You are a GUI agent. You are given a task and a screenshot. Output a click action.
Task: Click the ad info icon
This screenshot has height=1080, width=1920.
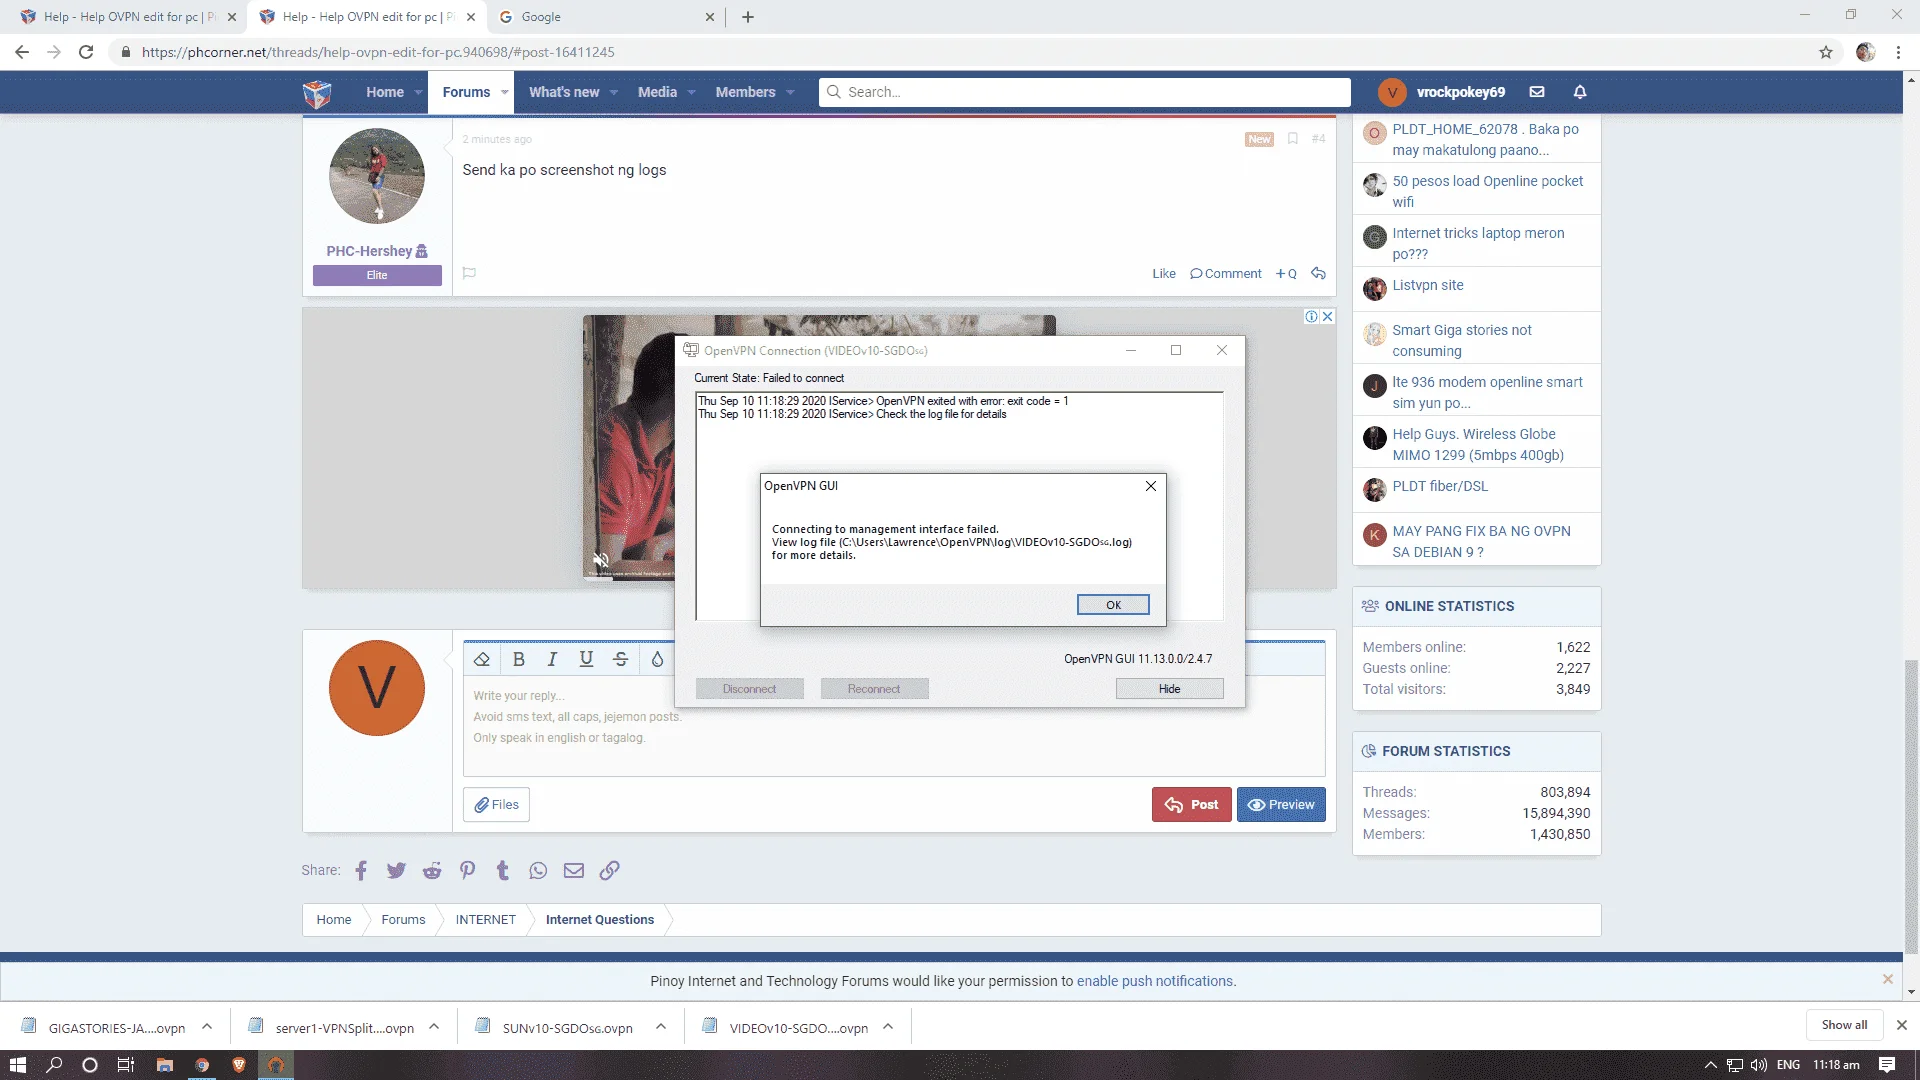point(1311,316)
